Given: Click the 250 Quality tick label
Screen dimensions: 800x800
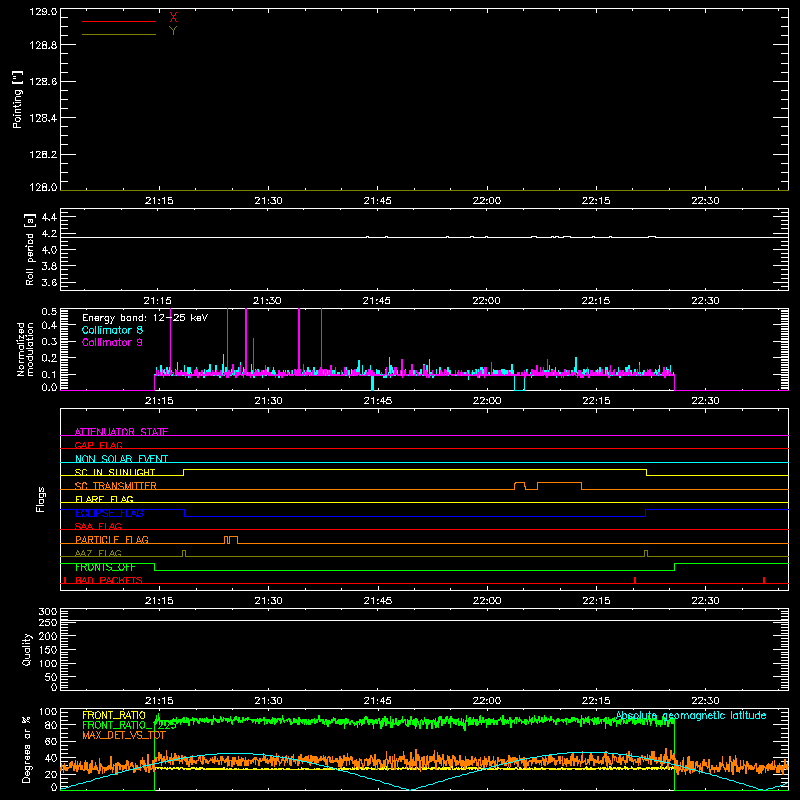Looking at the screenshot, I should tap(48, 622).
